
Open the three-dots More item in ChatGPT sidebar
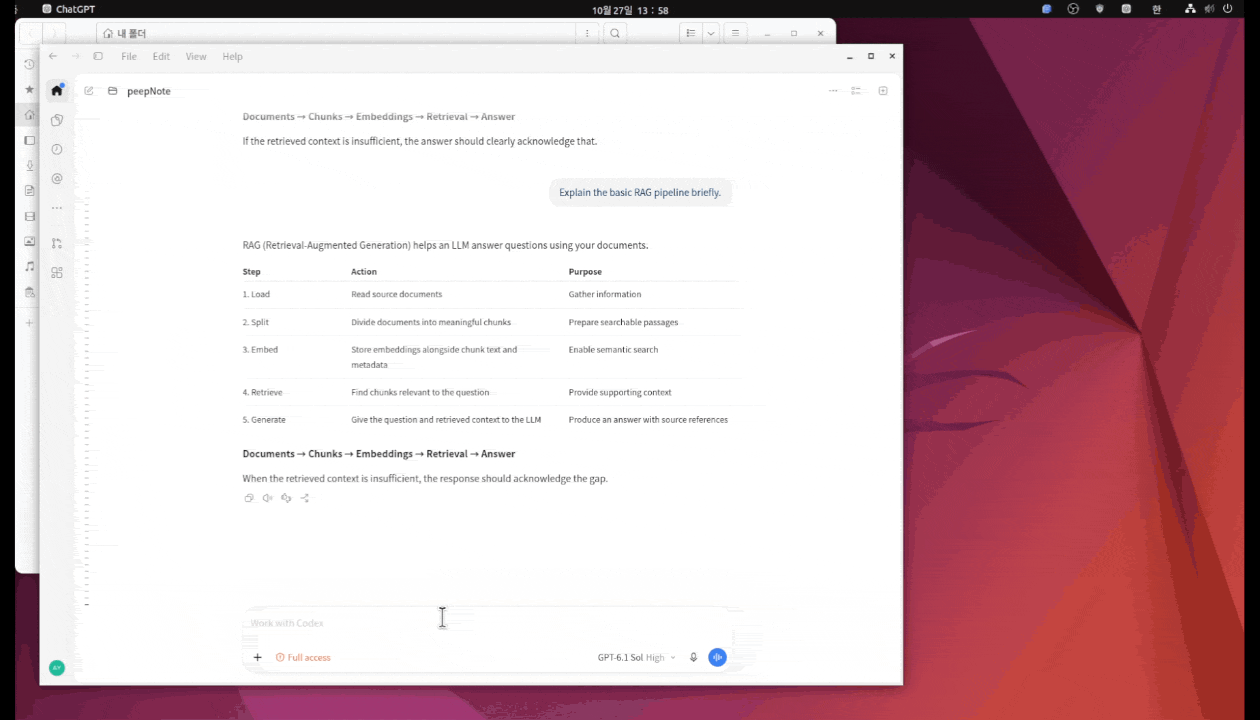click(x=57, y=208)
